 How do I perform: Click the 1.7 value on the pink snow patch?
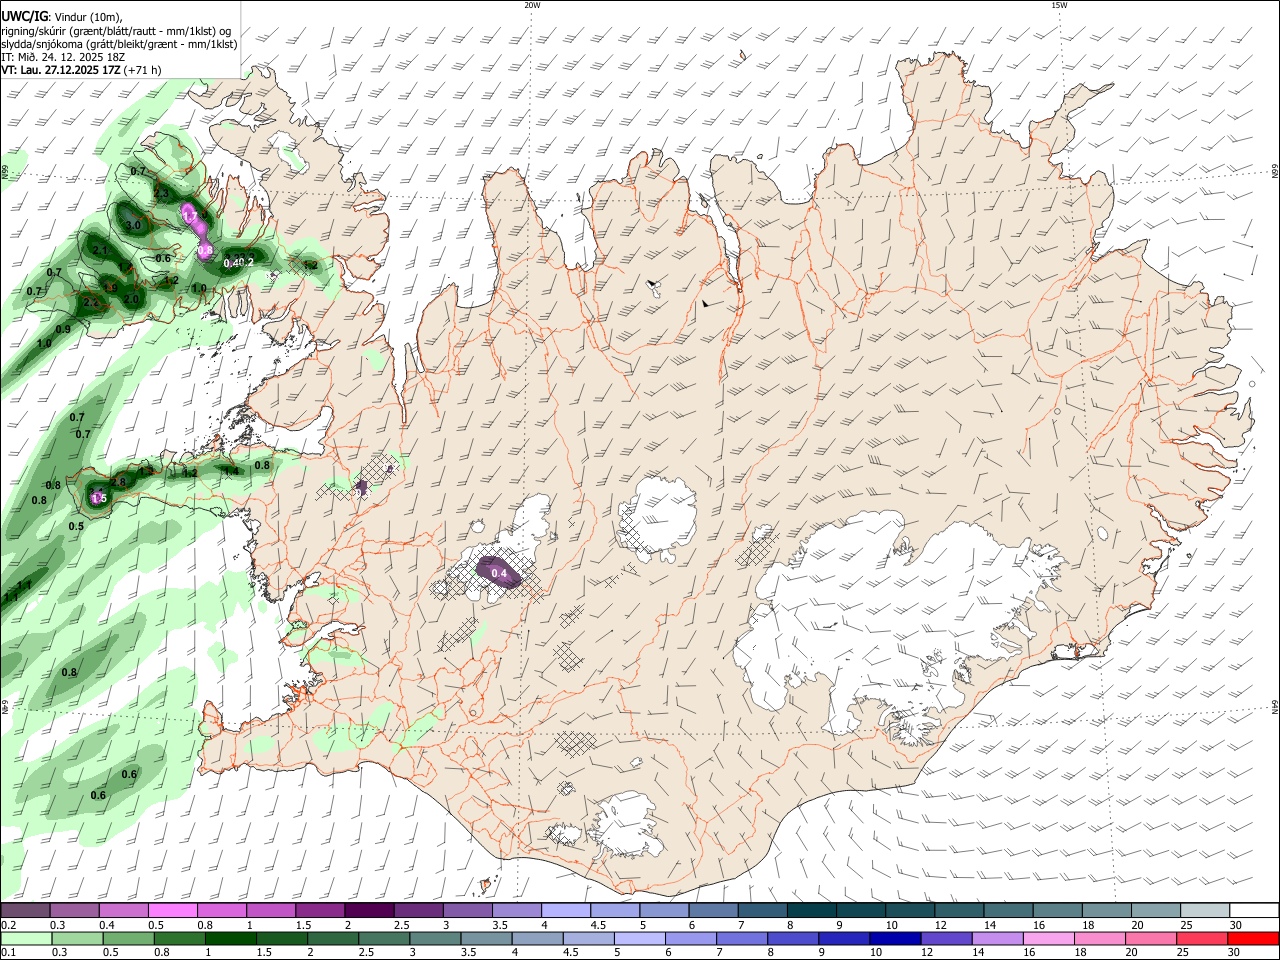click(x=190, y=215)
